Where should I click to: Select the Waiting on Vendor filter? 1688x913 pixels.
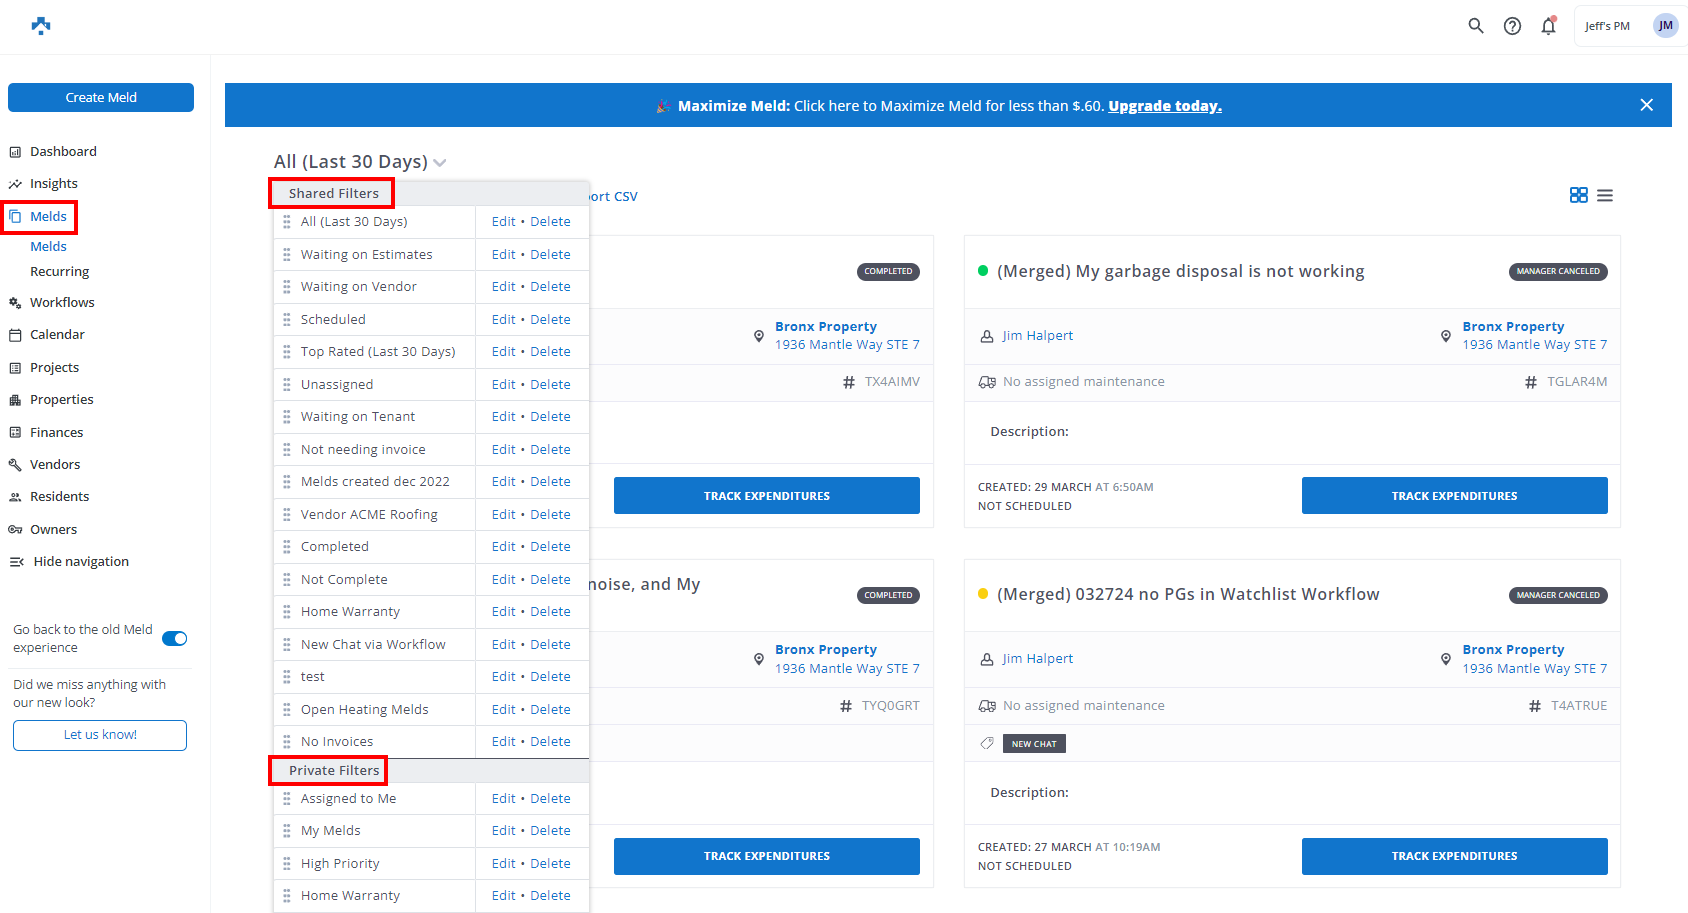point(358,287)
